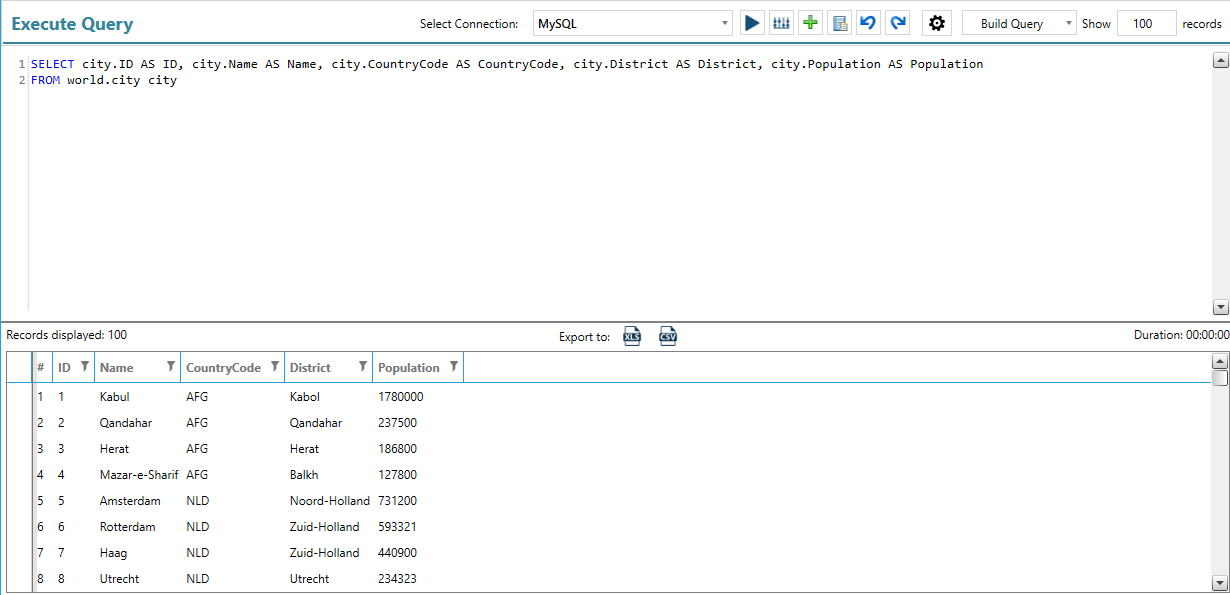The image size is (1230, 595).
Task: Click the SELECT line in the SQL editor
Action: 507,64
